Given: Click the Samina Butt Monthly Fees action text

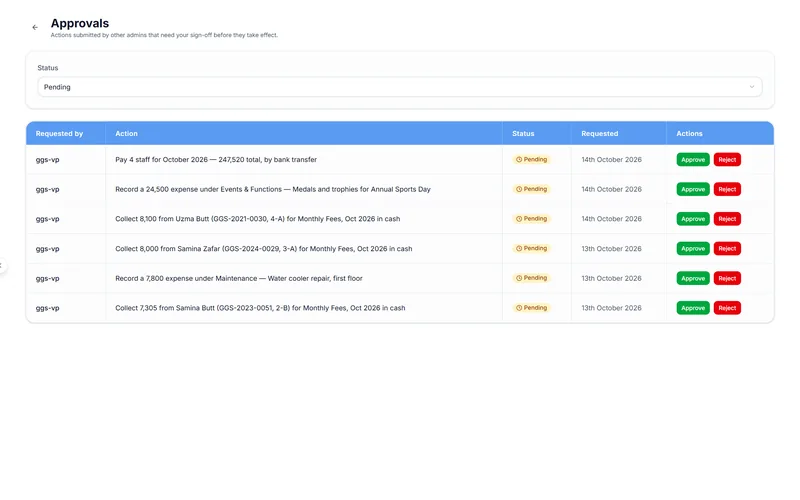Looking at the screenshot, I should point(260,308).
